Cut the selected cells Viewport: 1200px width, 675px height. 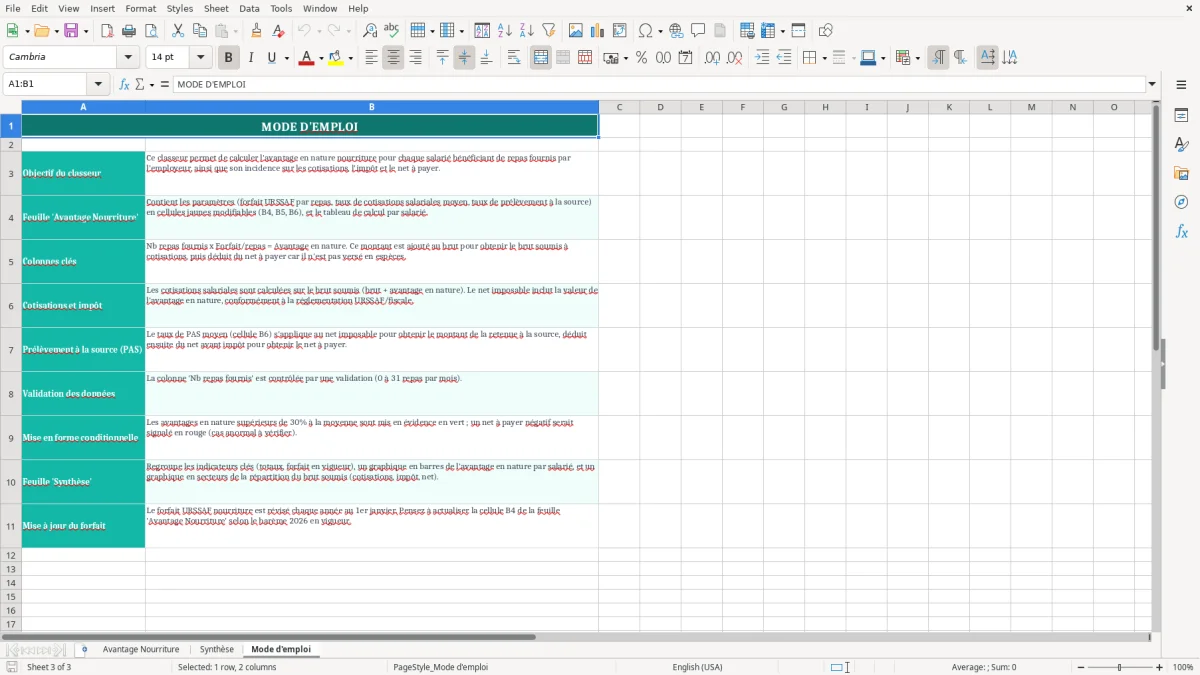point(178,31)
